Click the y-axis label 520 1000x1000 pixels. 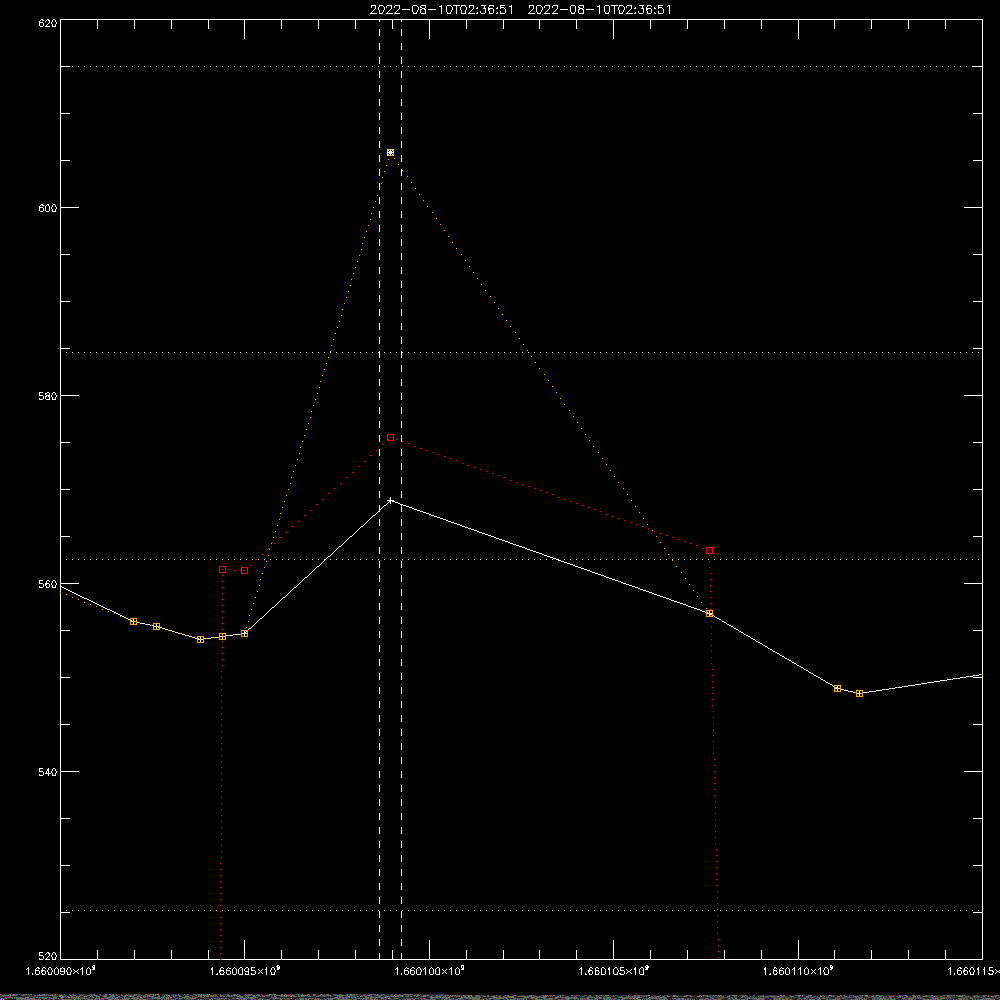[x=48, y=957]
